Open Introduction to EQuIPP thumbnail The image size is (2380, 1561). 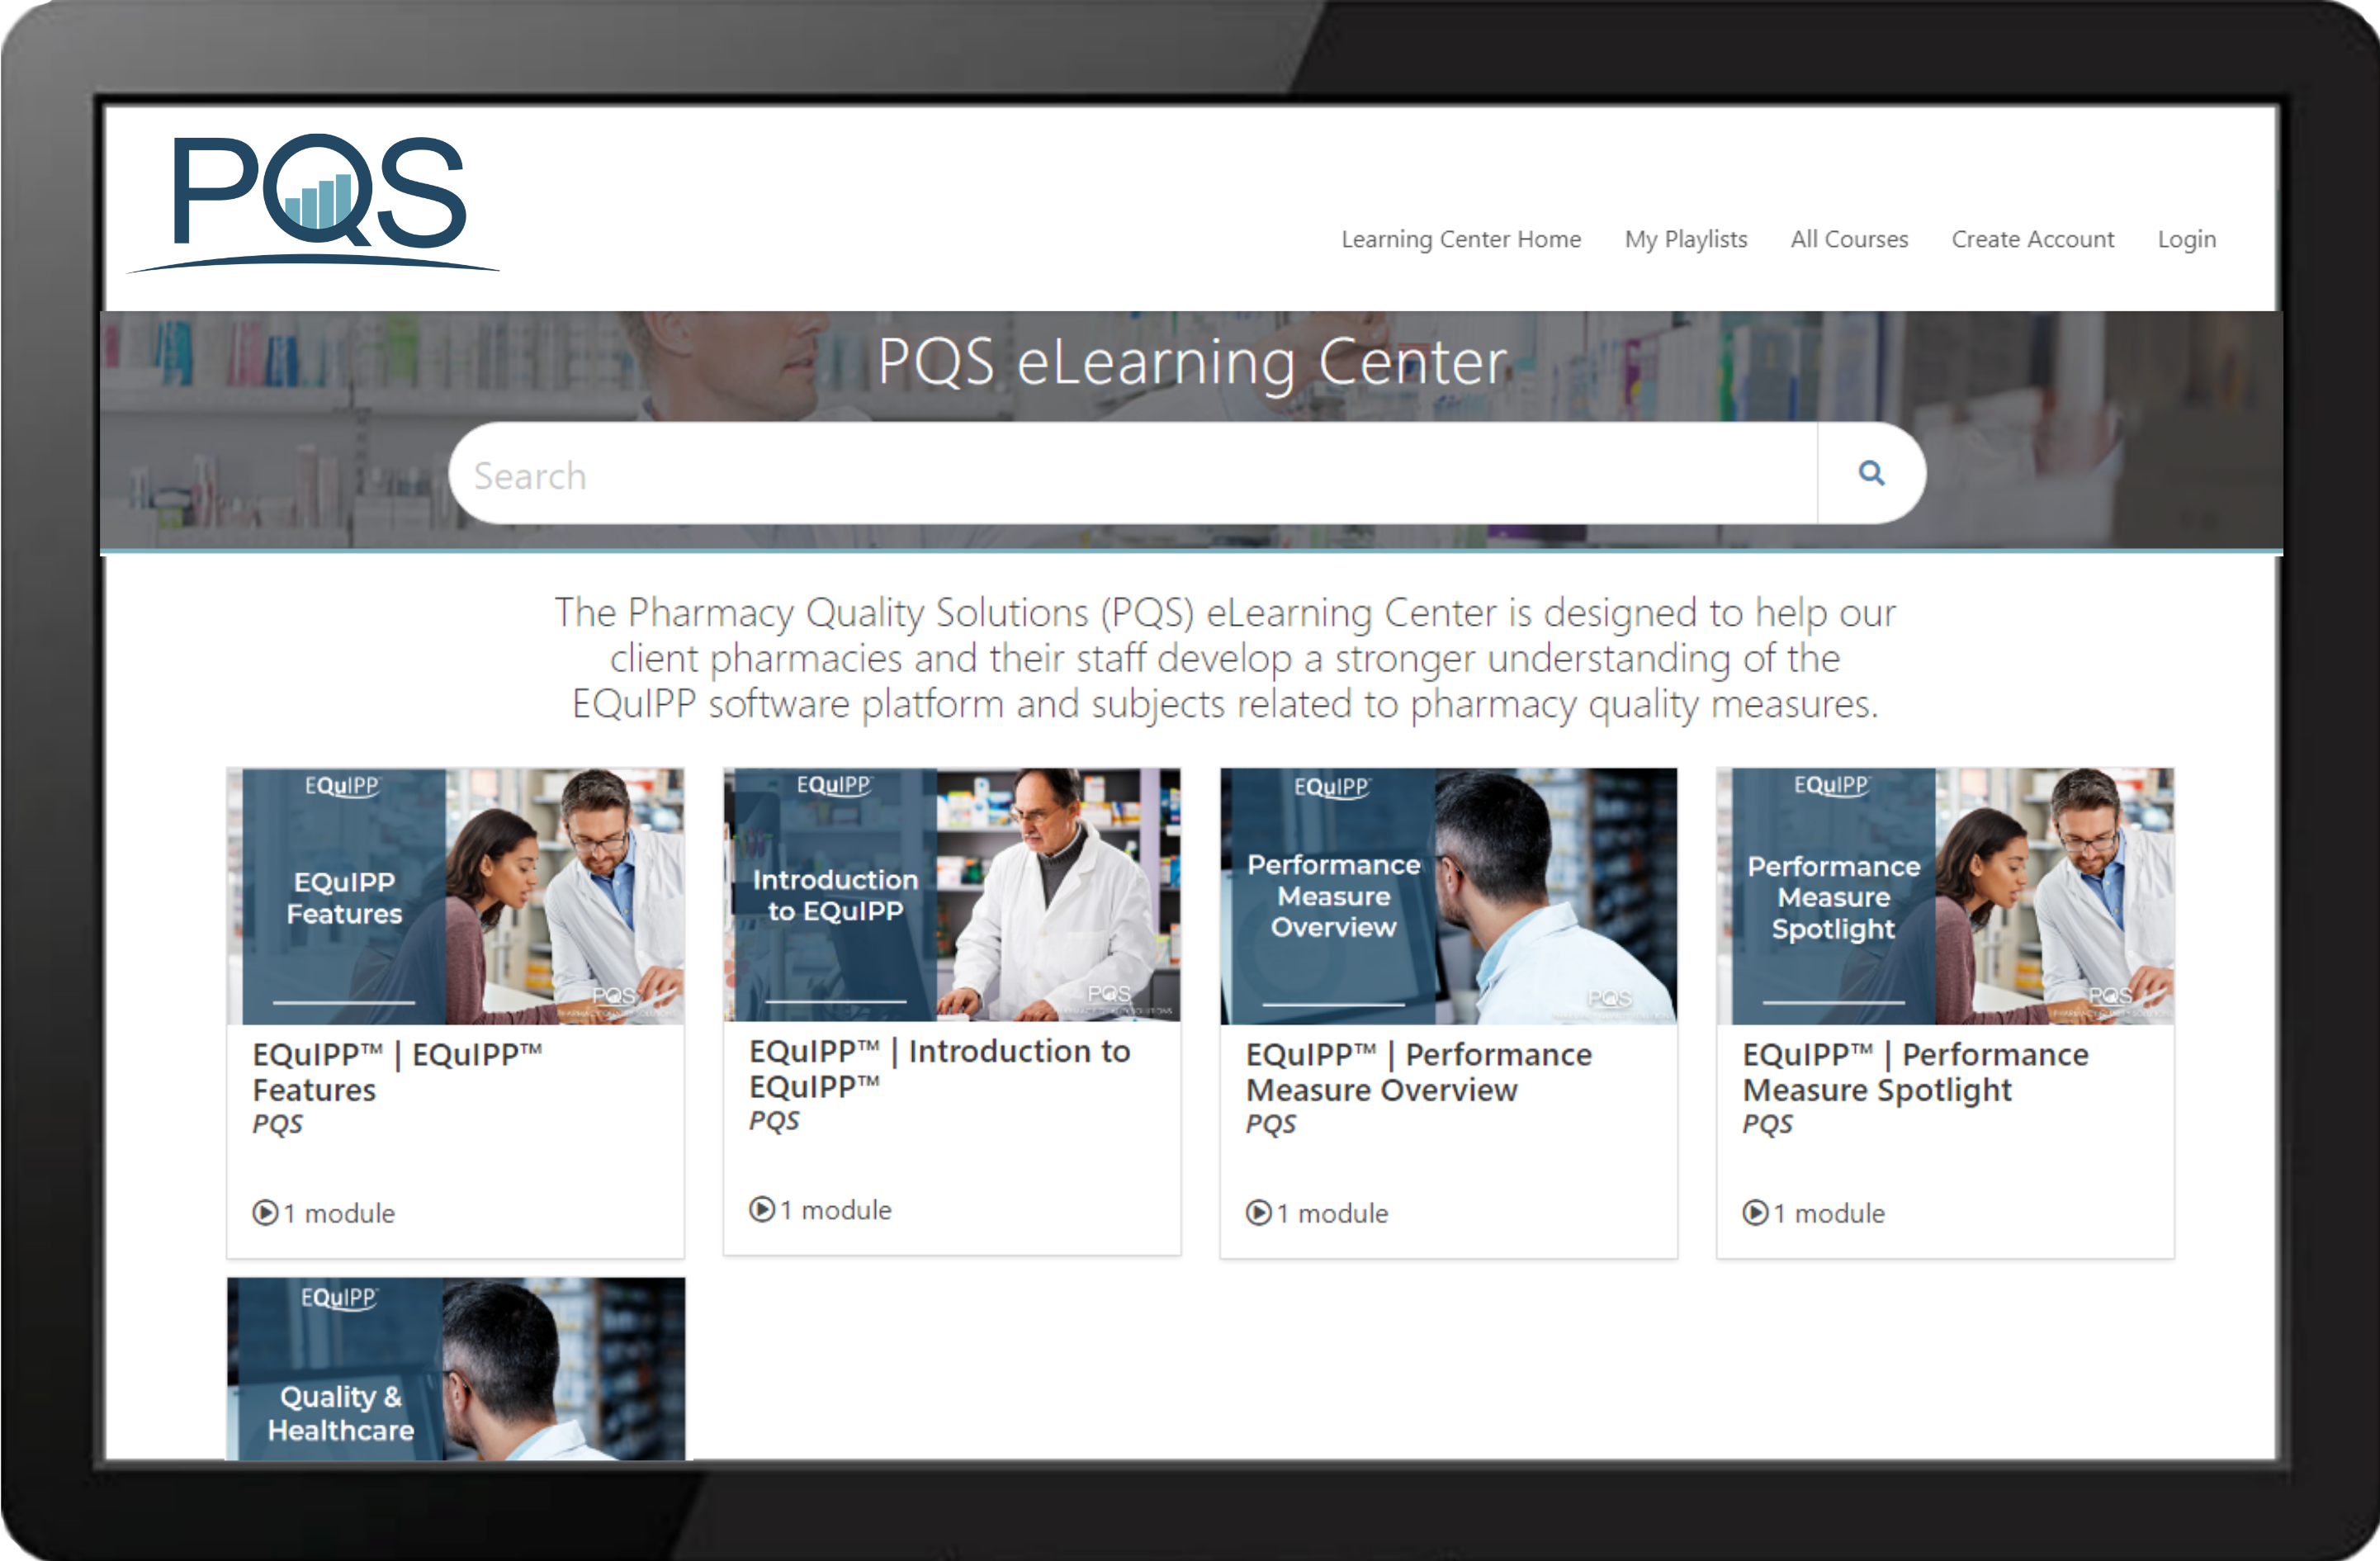coord(952,894)
